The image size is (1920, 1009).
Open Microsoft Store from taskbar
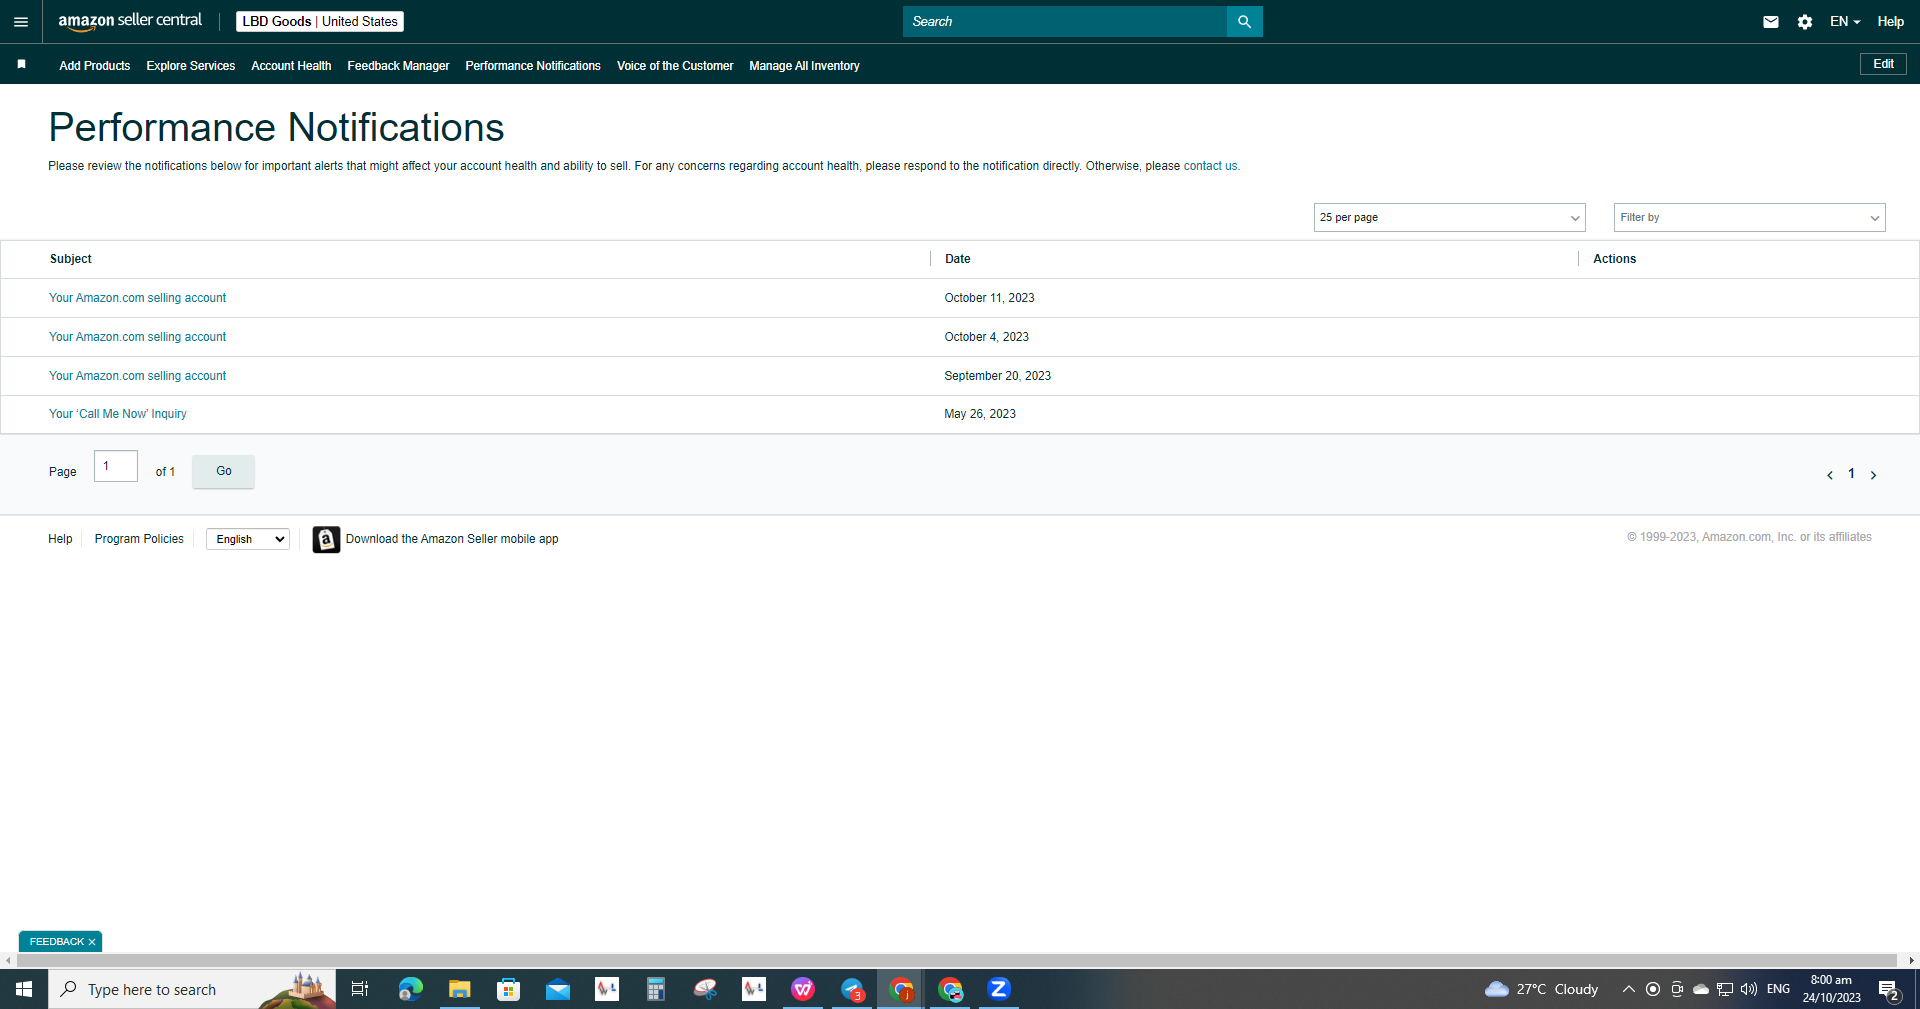508,989
